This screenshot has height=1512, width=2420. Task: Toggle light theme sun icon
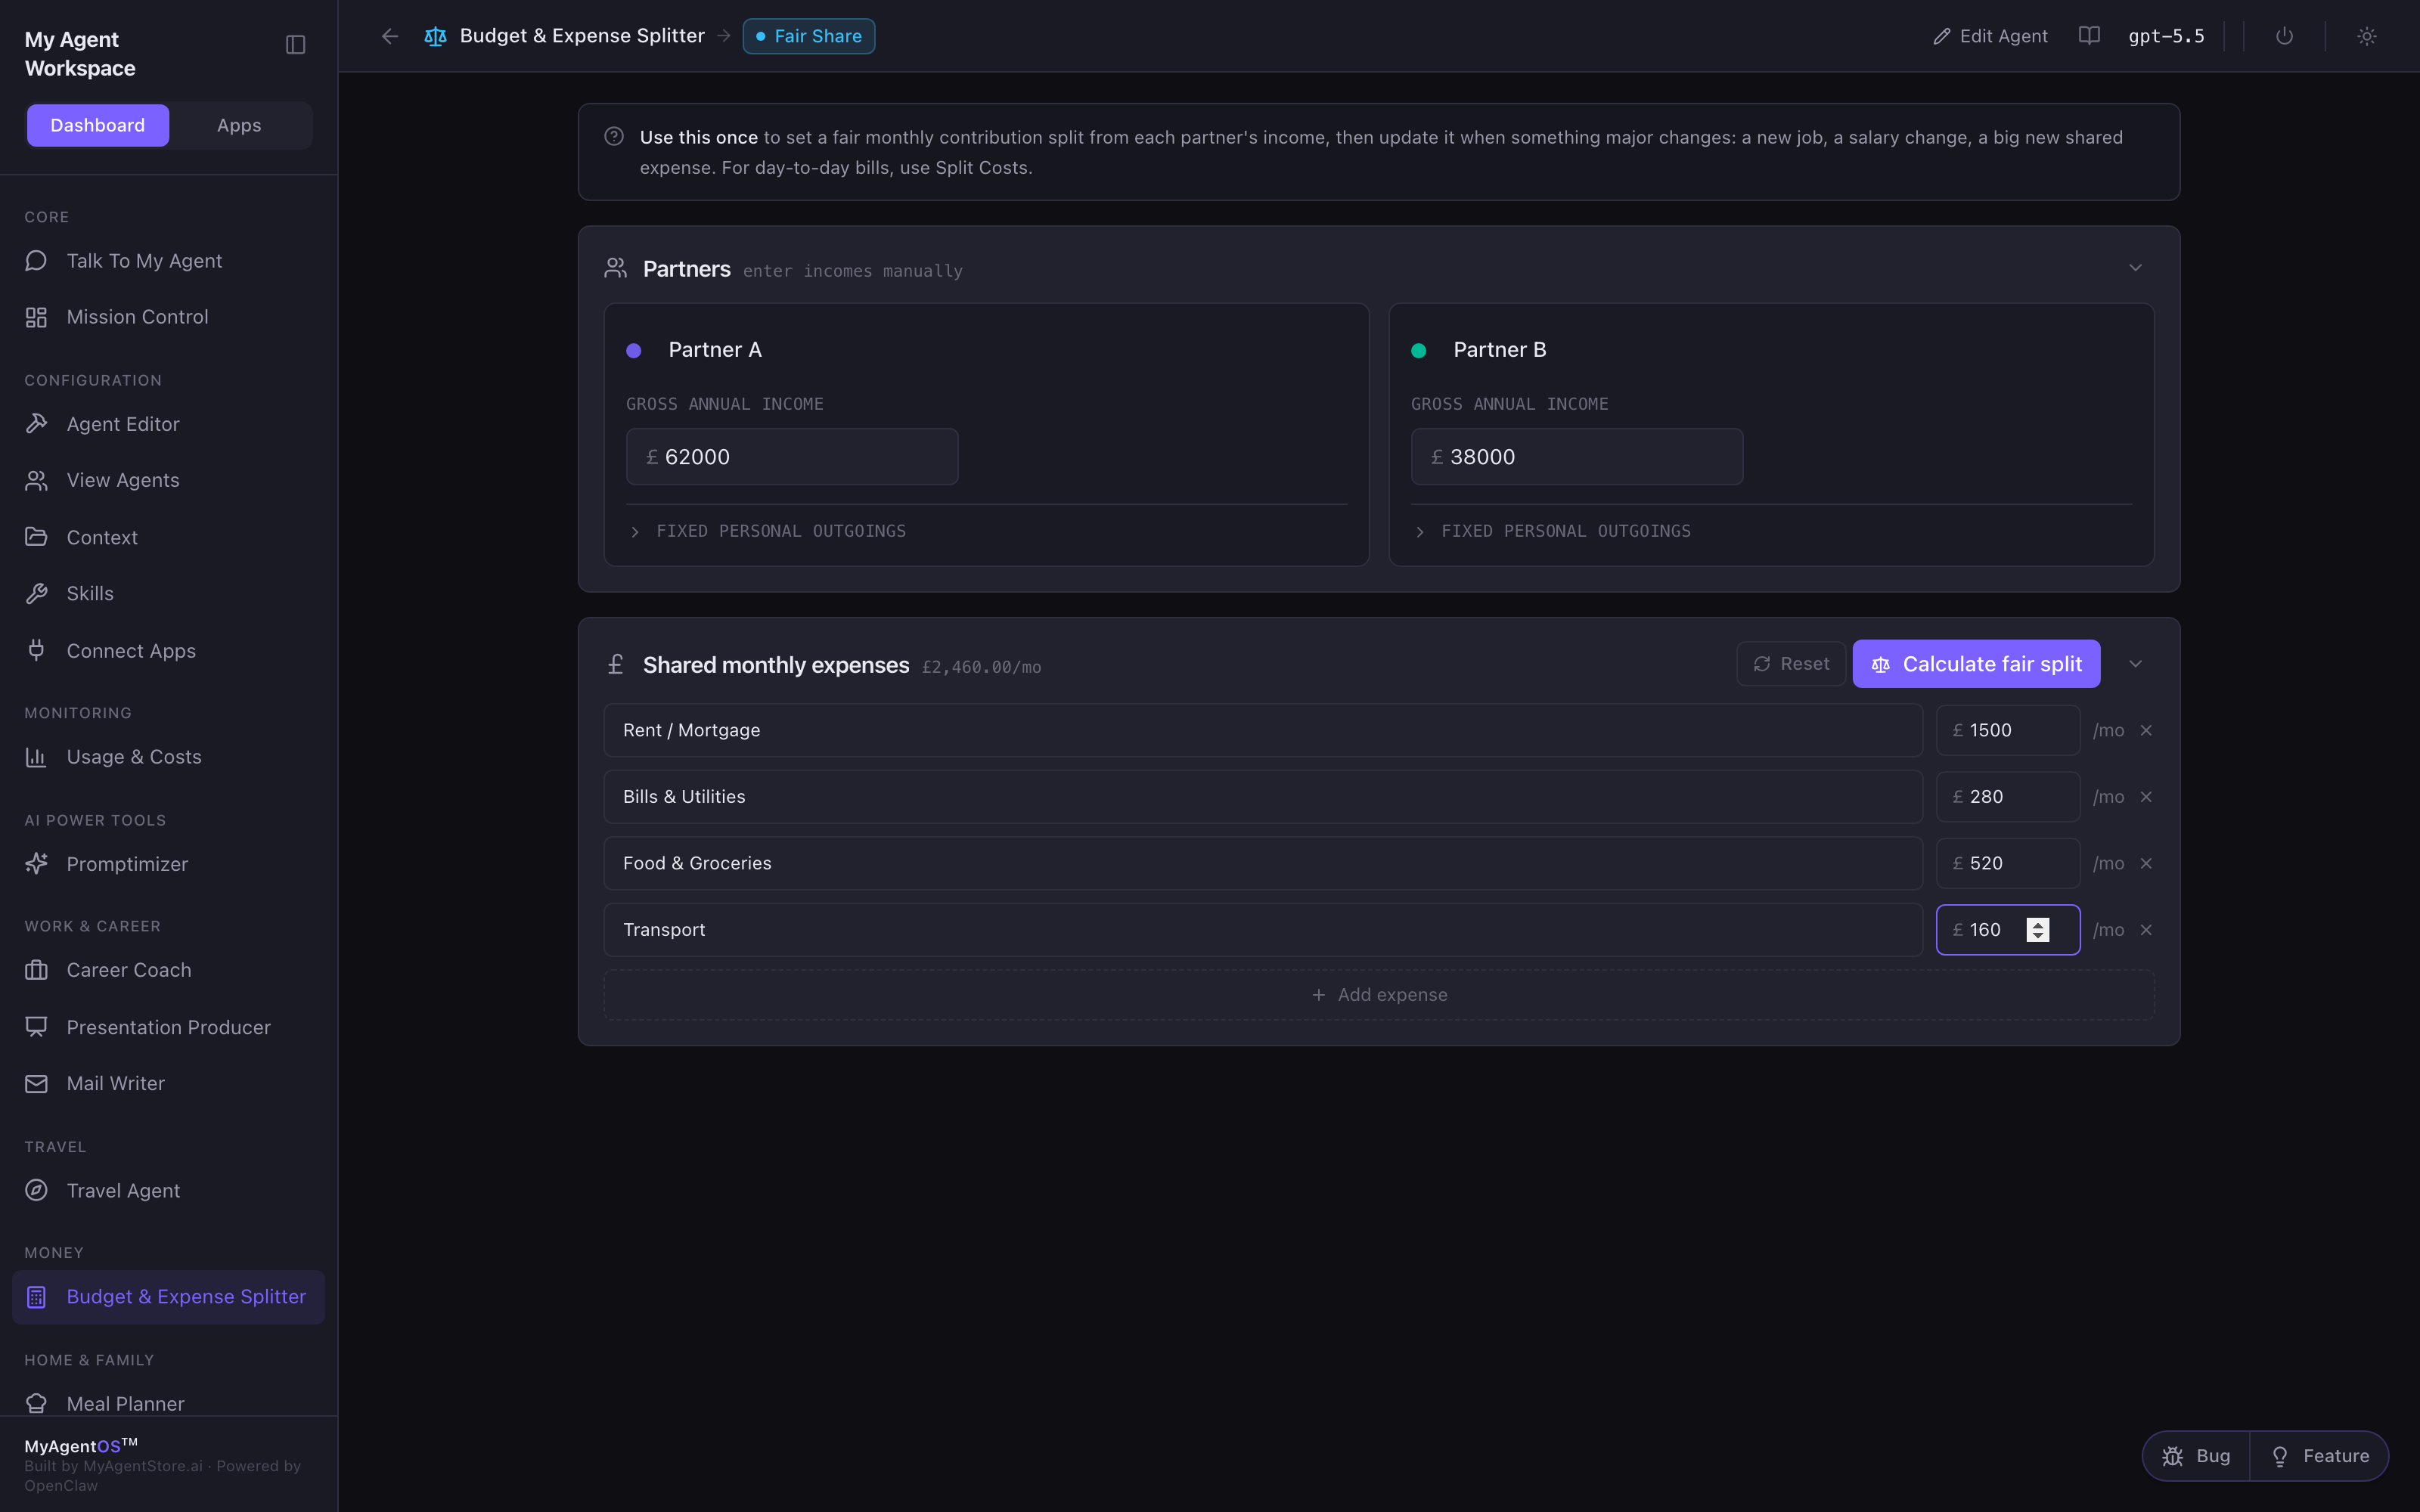click(2366, 36)
